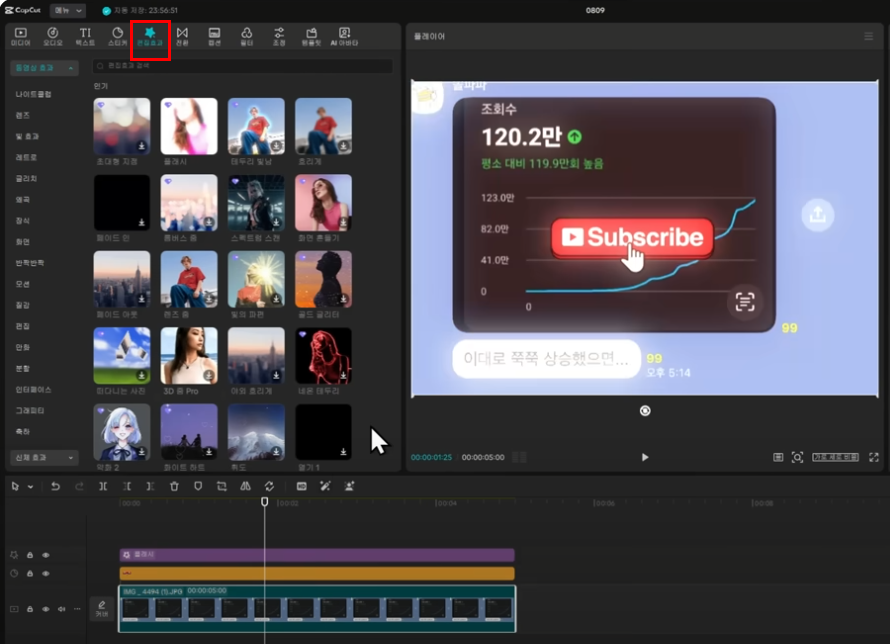The width and height of the screenshot is (890, 644).
Task: Open the 메뉴 dropdown next to CapCut logo
Action: [68, 10]
